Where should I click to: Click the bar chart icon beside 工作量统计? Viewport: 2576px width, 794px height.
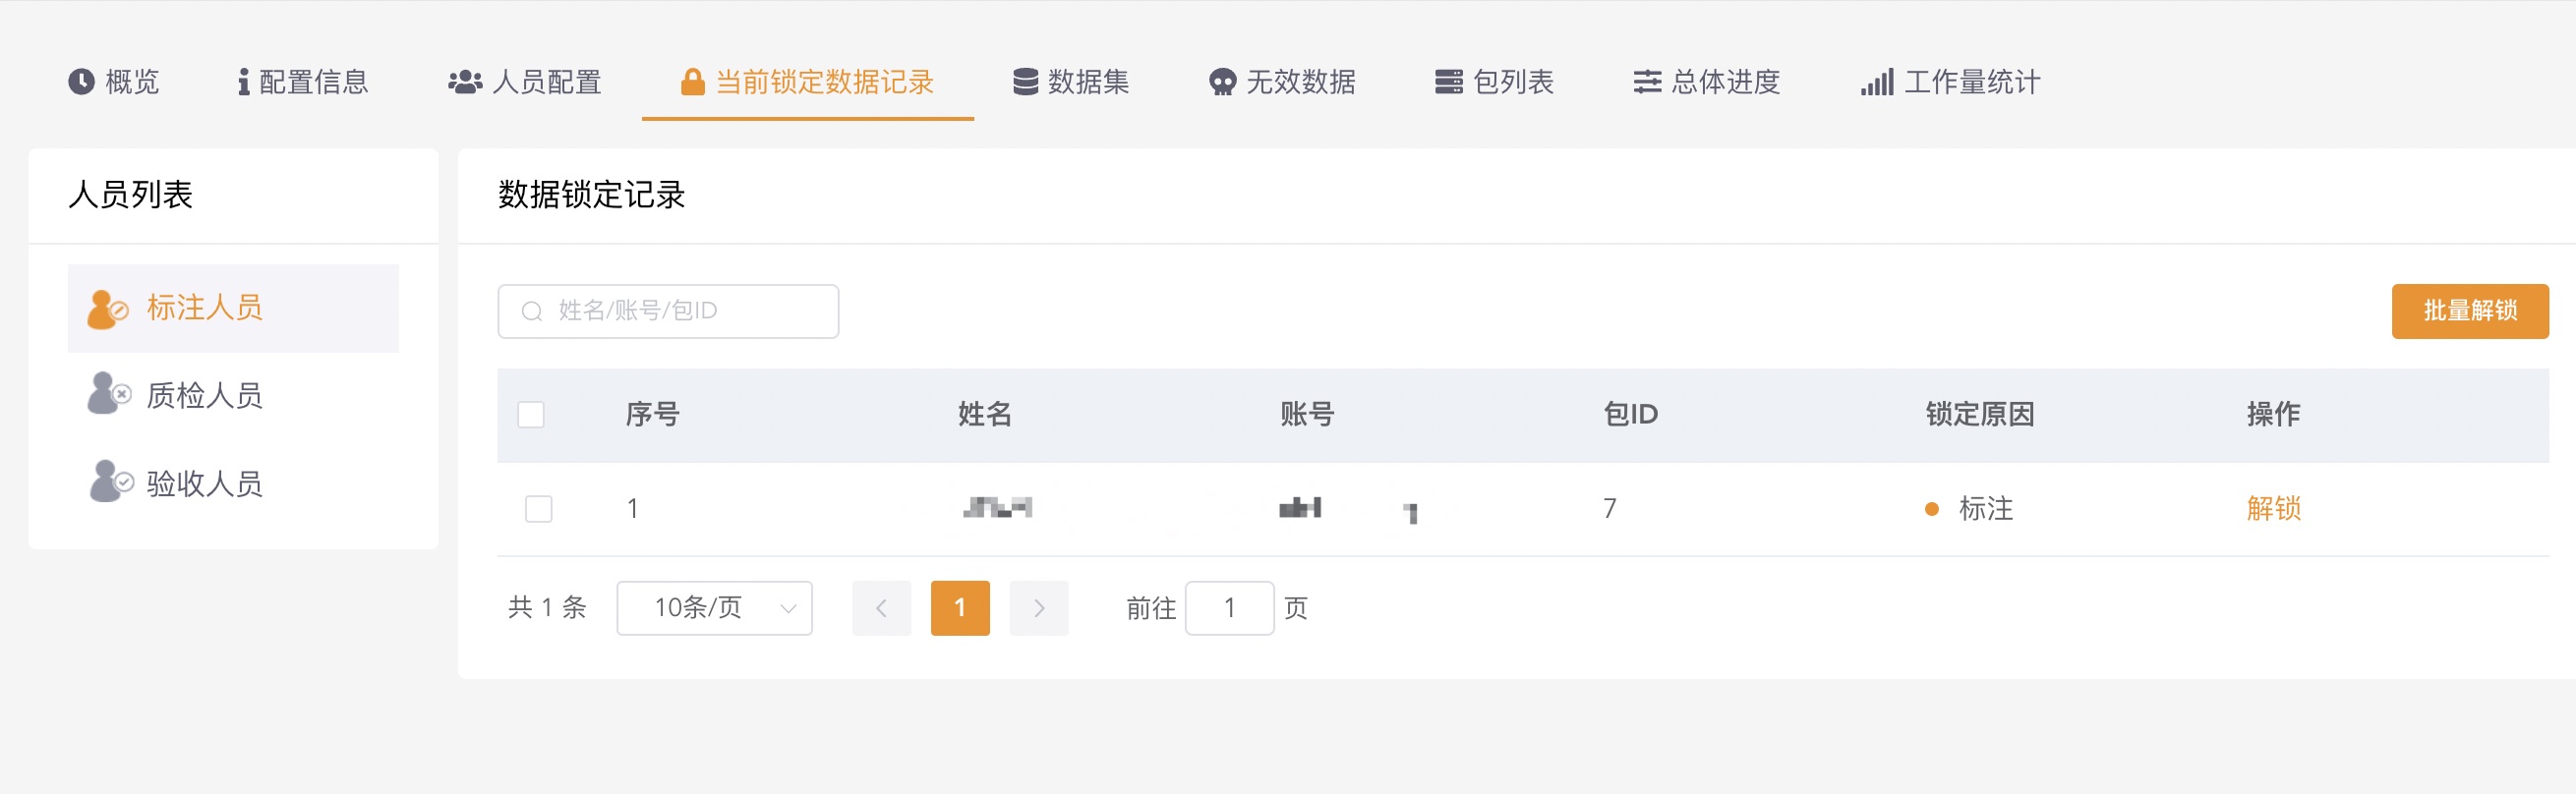pos(1877,82)
